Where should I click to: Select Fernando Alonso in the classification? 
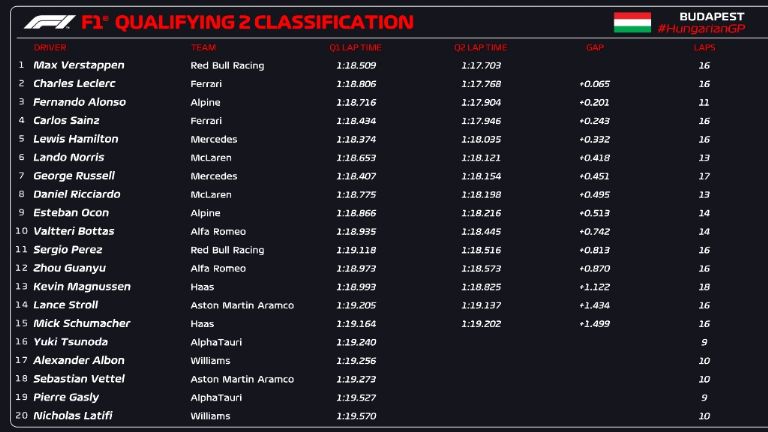tap(79, 102)
